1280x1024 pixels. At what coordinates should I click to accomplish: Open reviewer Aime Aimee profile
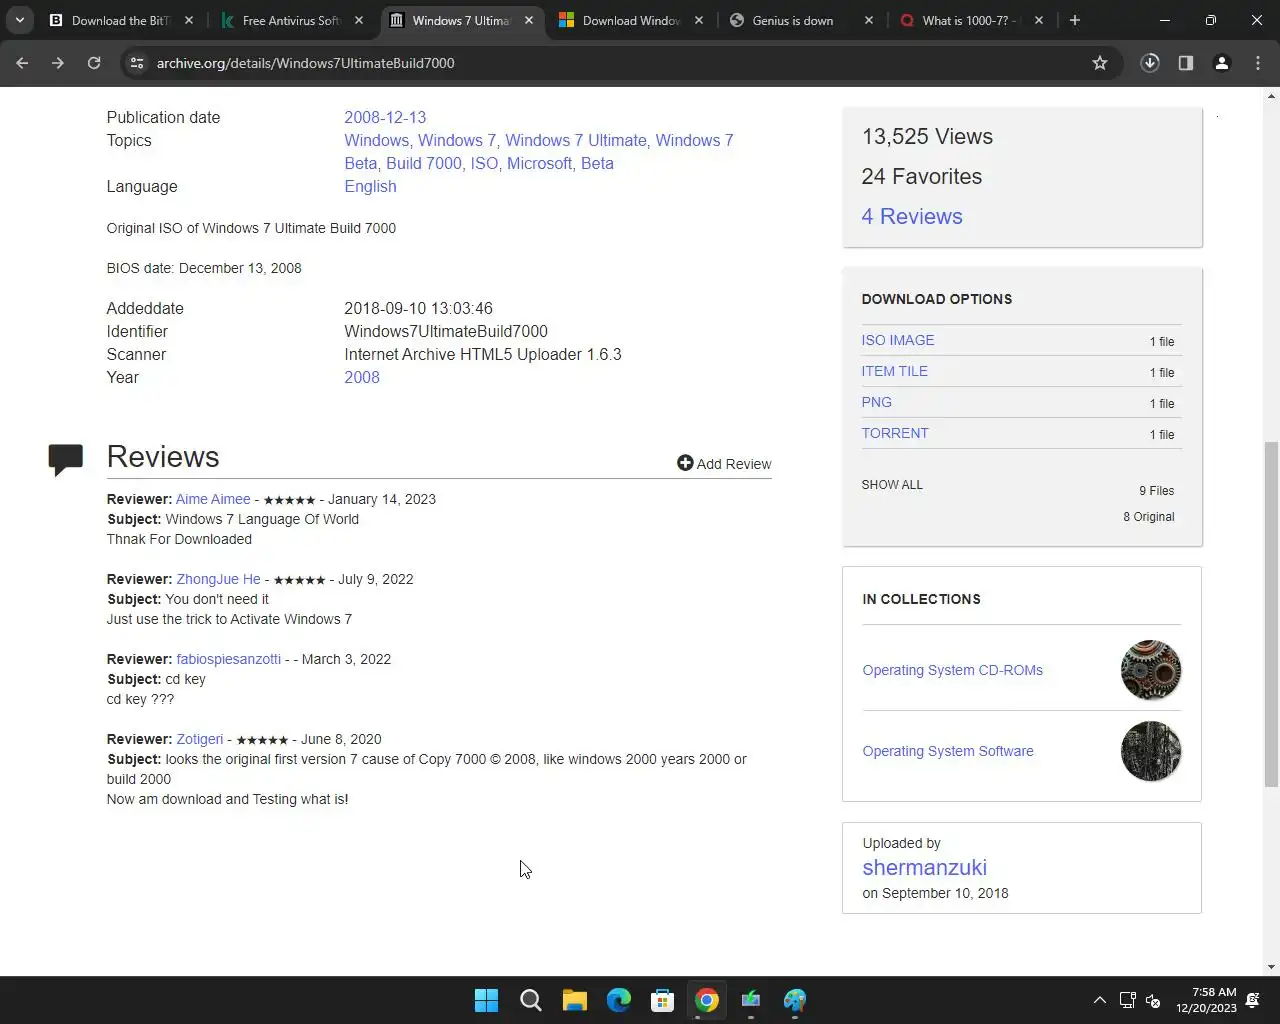click(213, 499)
